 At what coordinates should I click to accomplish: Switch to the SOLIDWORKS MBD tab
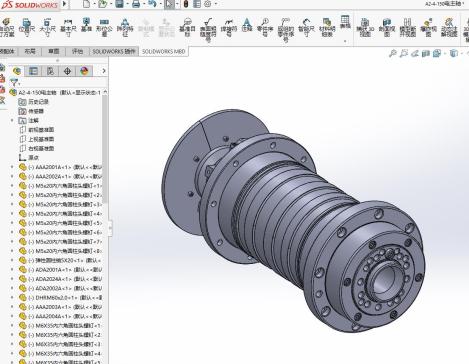(163, 51)
